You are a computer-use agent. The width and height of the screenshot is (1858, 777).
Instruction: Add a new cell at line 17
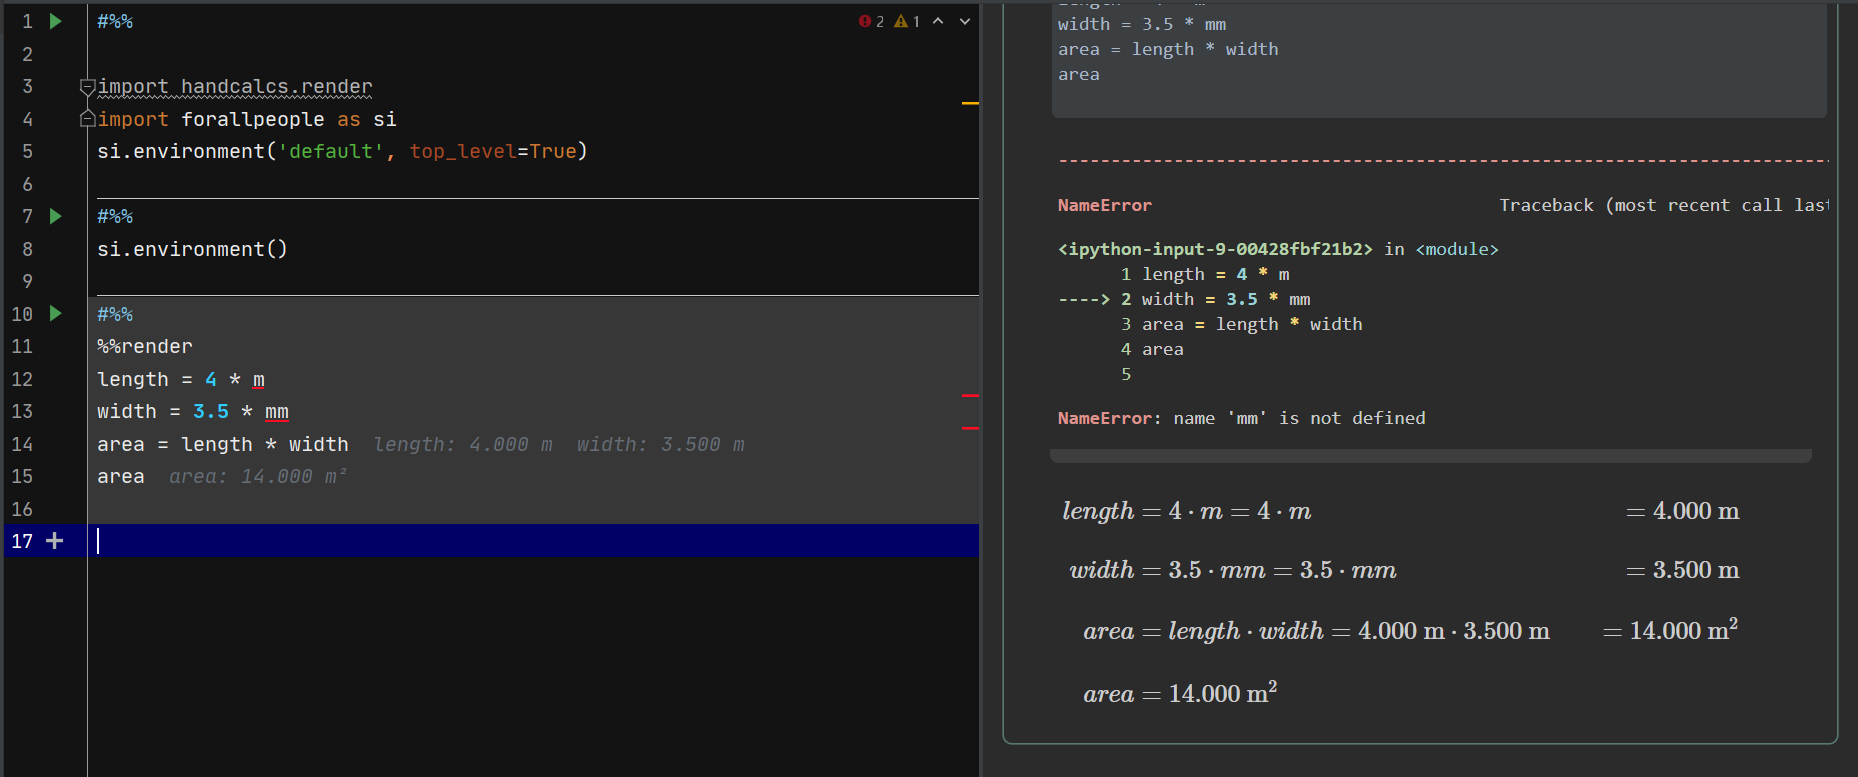point(55,541)
